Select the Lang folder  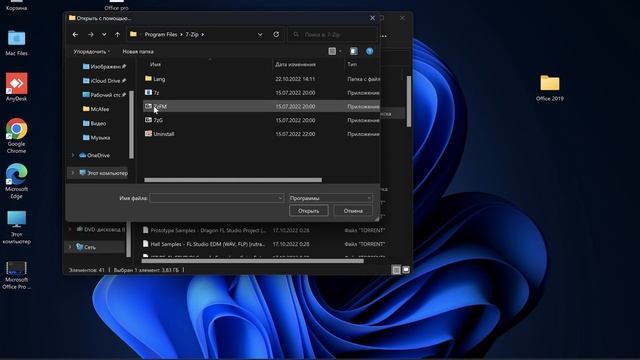click(261, 79)
